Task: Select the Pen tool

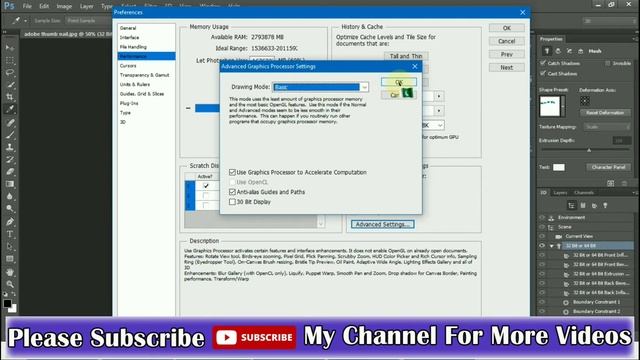Action: 10,222
